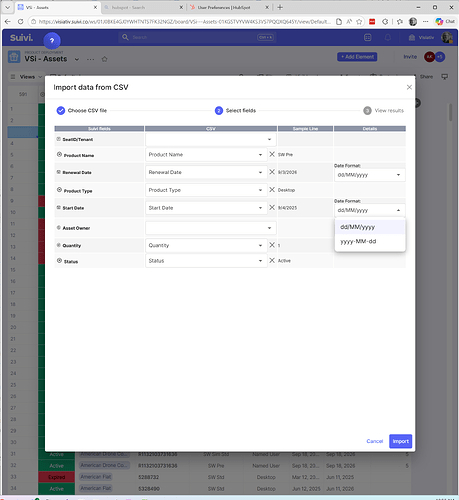Screen dimensions: 459x500
Task: Open the board more options ellipsis
Action: tap(90, 59)
